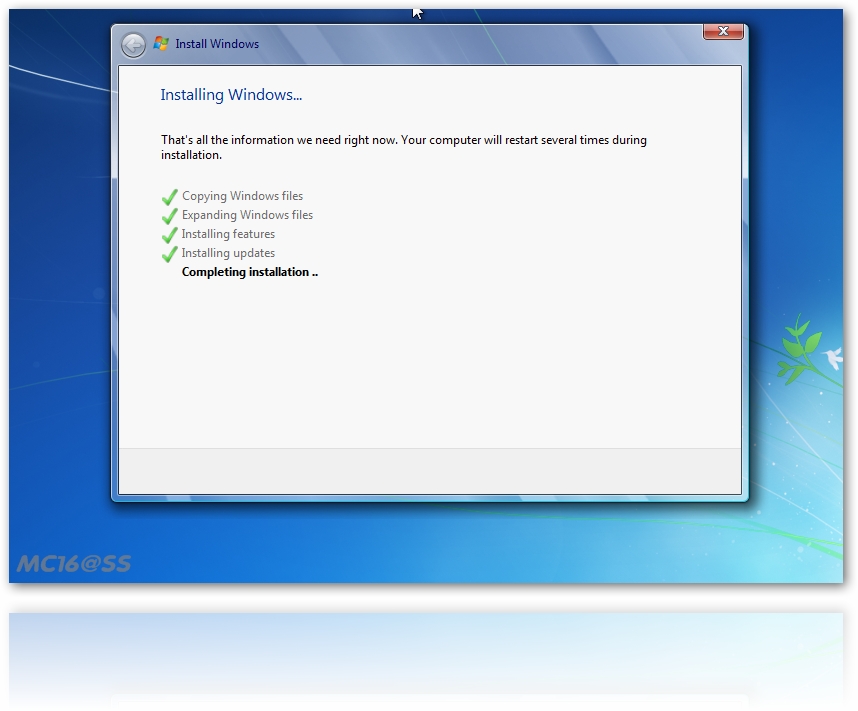Select the 'Installing updates' step text
The width and height of the screenshot is (858, 711).
(x=228, y=253)
